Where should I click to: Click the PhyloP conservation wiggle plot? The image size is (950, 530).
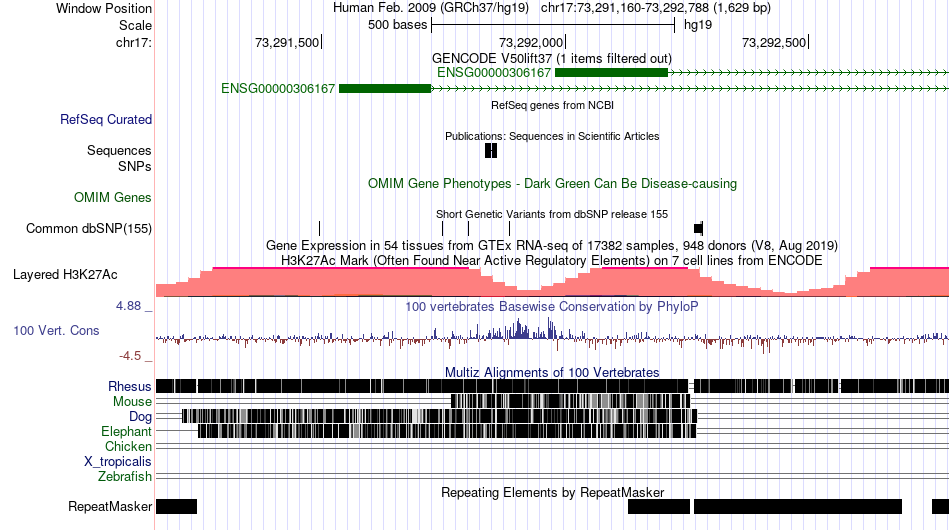coord(552,336)
